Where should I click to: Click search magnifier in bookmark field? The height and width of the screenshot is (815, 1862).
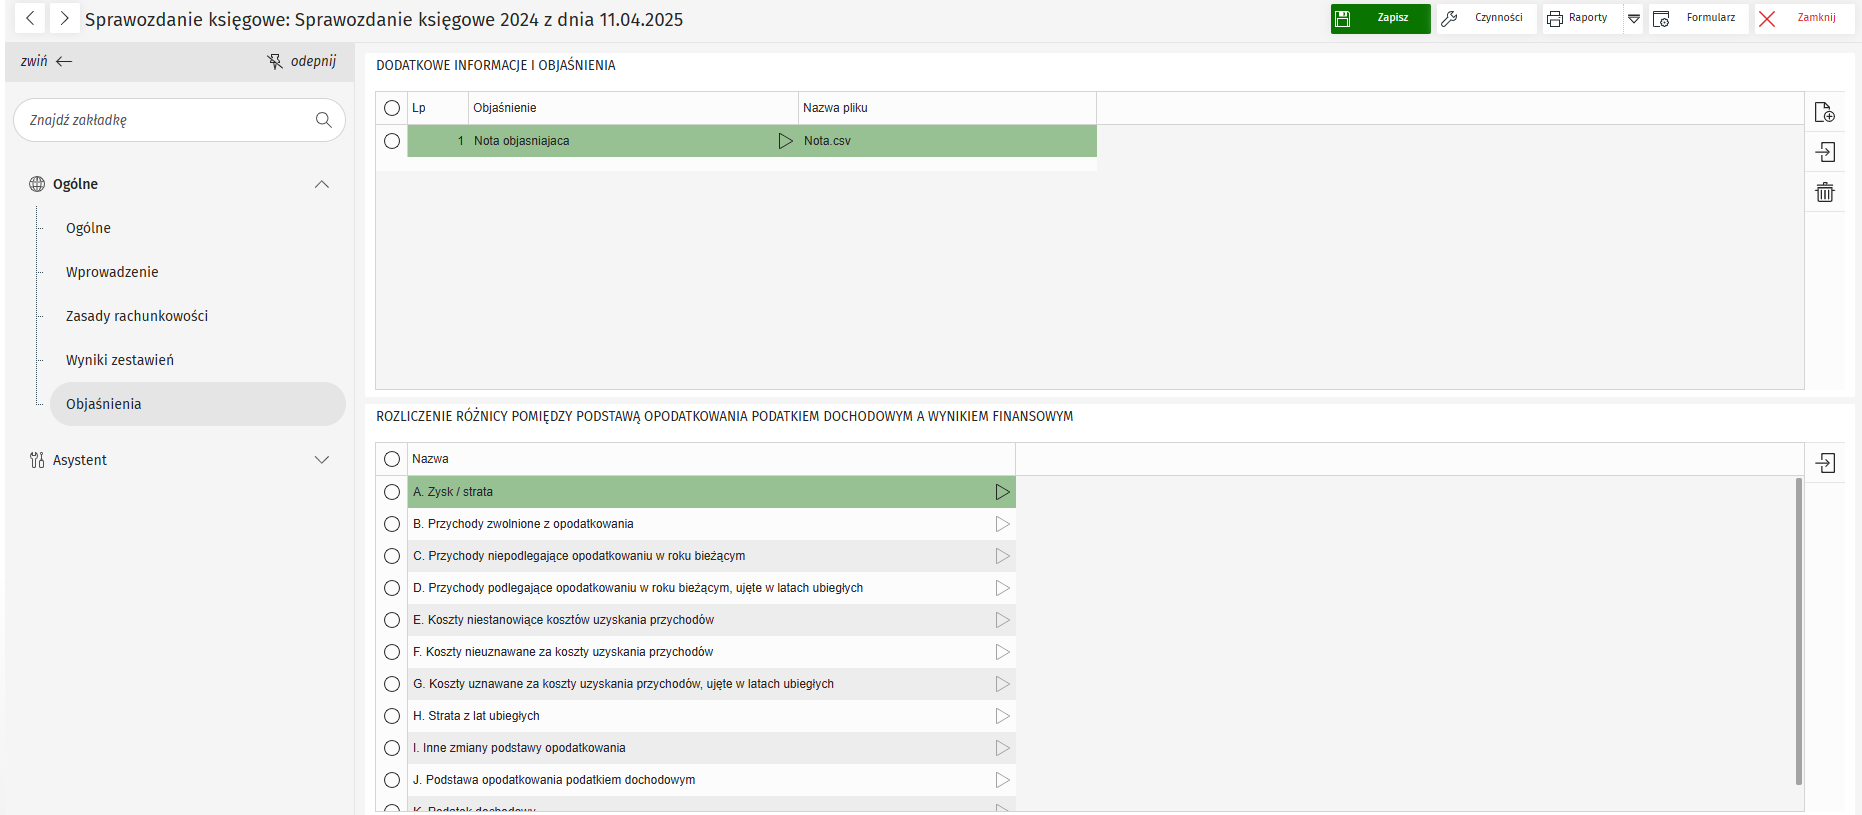pos(323,120)
